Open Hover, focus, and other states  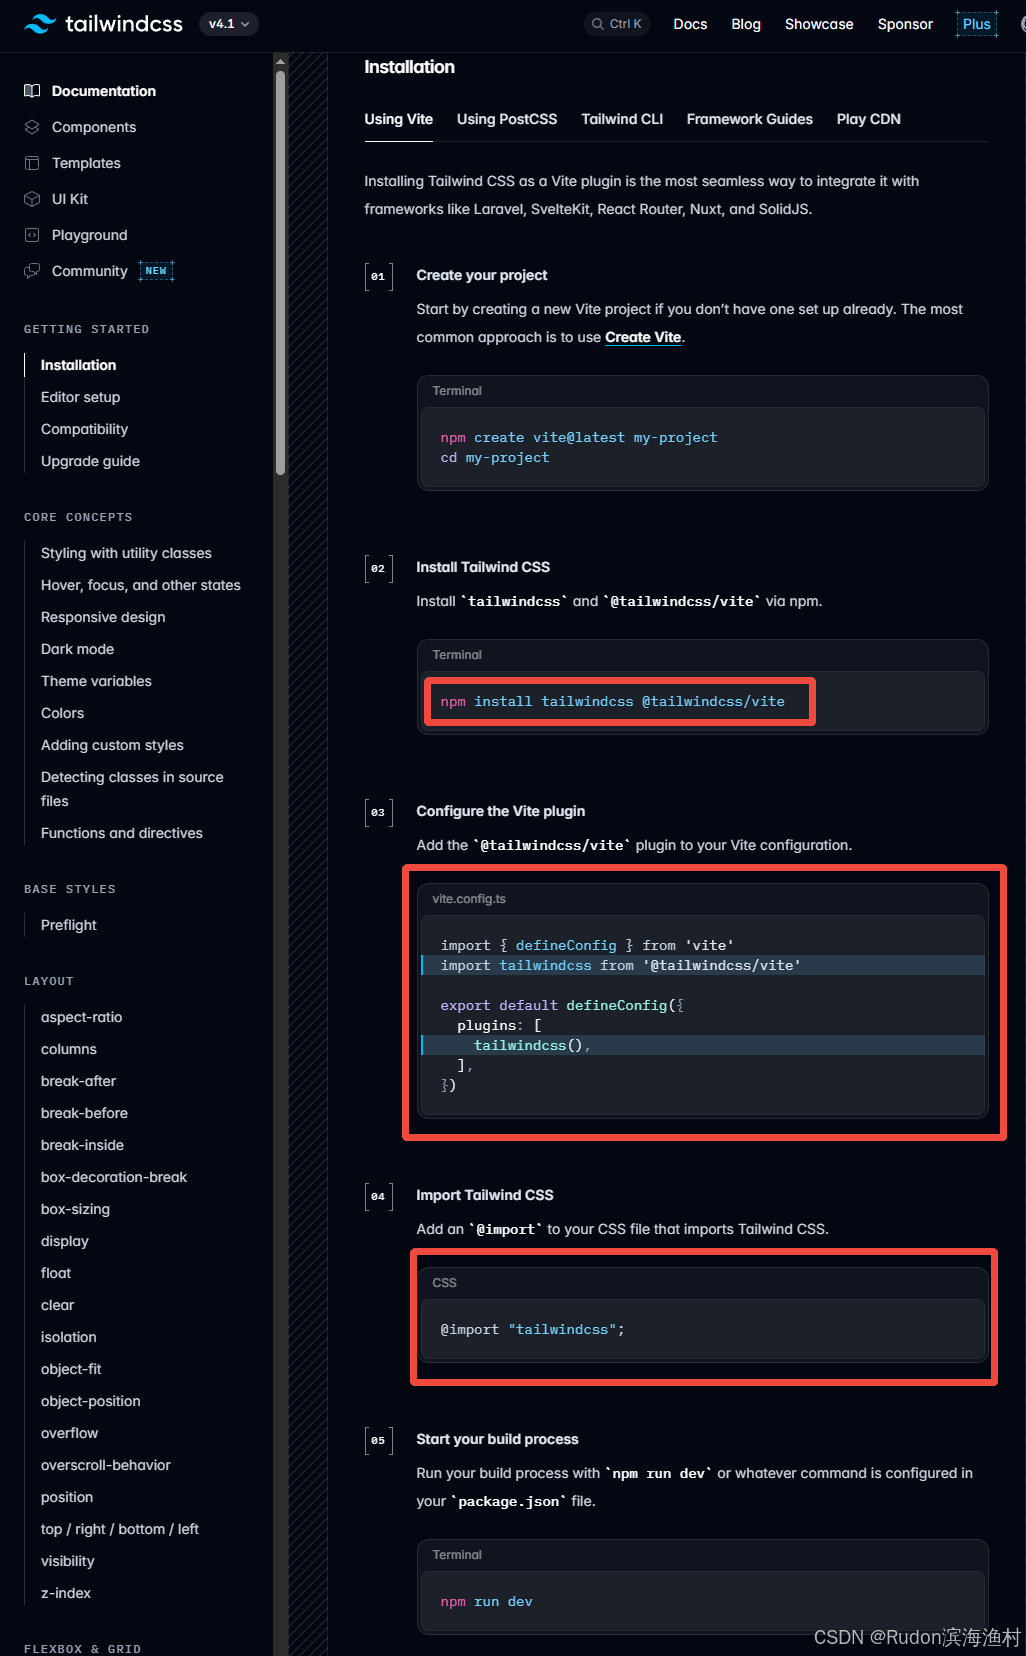pos(141,585)
